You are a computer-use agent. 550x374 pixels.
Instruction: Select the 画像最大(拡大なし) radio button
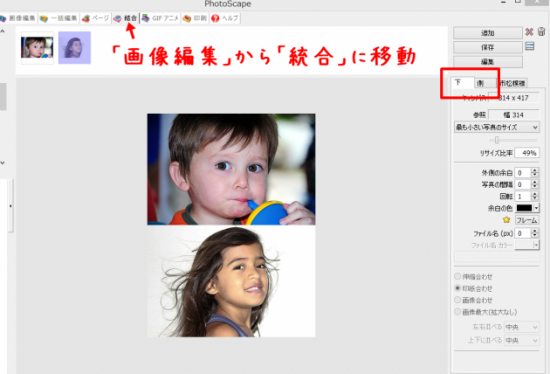(458, 312)
